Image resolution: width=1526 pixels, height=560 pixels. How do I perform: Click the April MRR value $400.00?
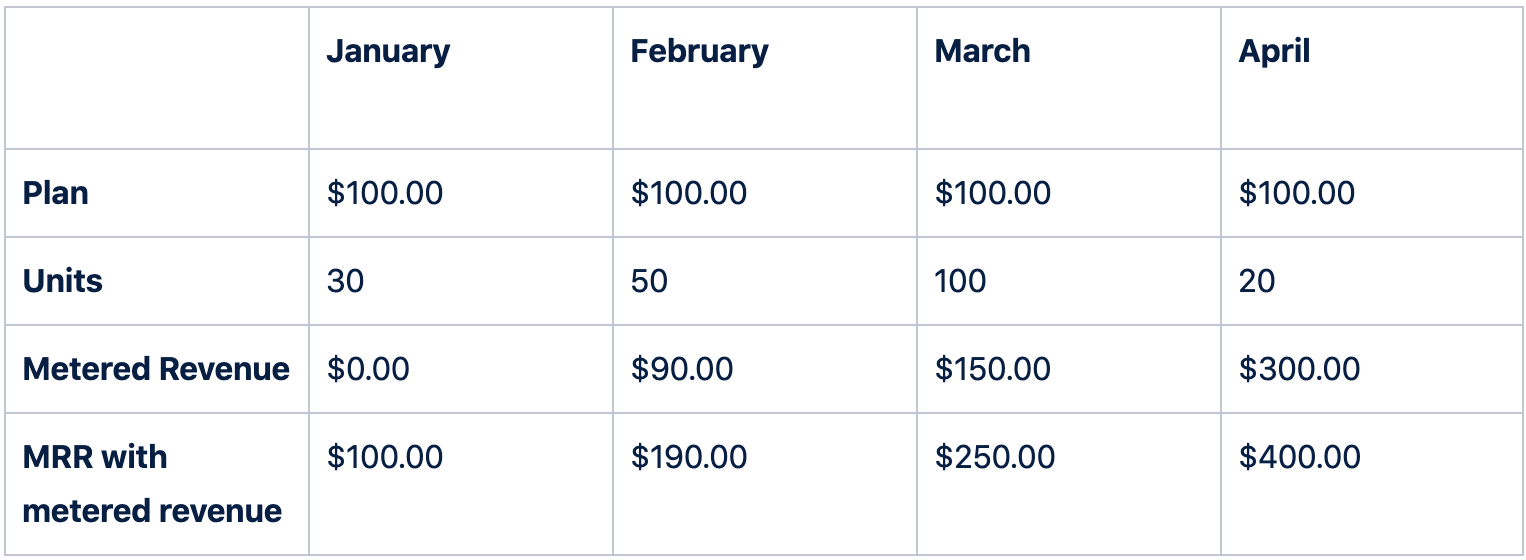[1299, 457]
